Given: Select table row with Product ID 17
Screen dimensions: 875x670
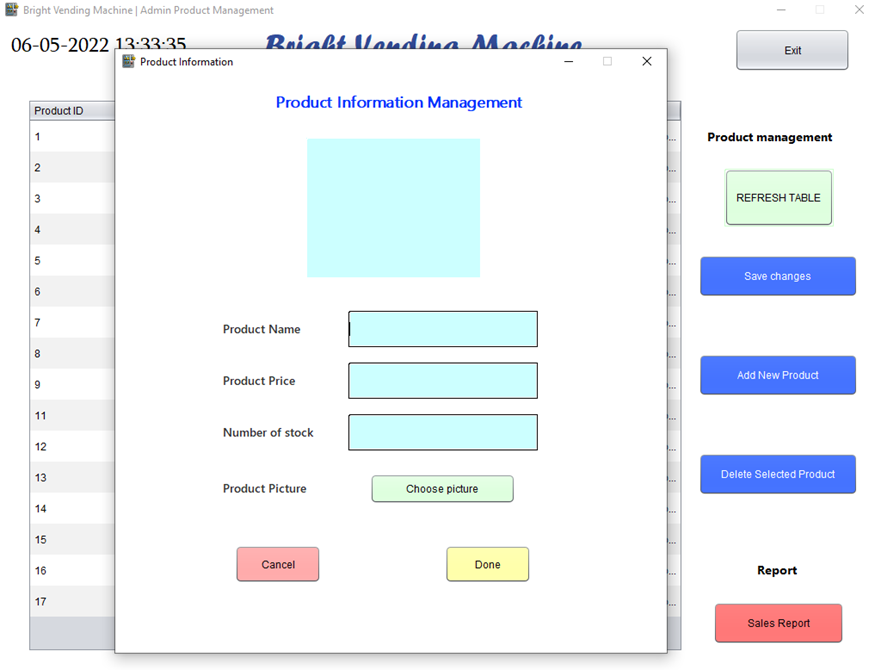Looking at the screenshot, I should [73, 601].
